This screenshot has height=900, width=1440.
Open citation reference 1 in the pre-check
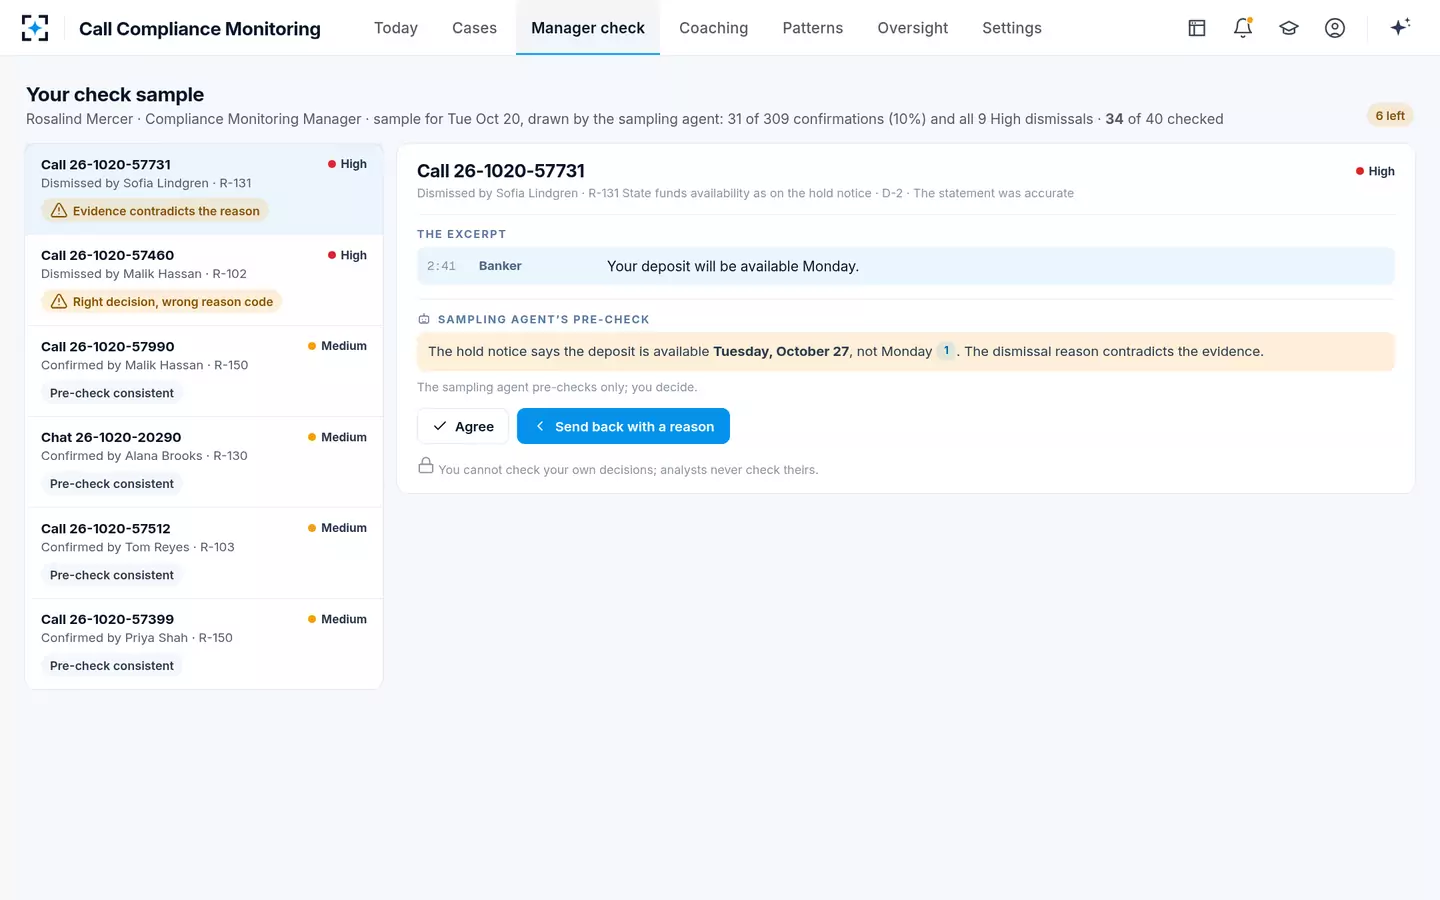click(x=946, y=351)
